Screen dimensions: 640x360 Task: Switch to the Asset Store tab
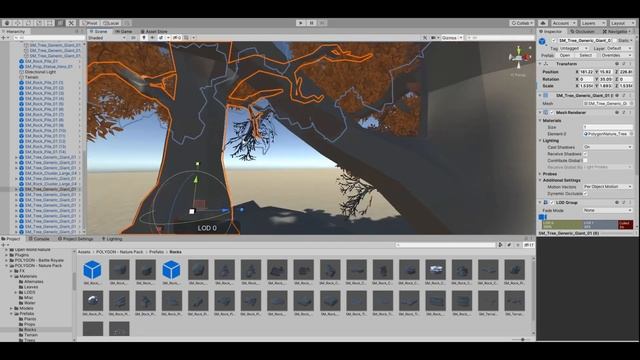tap(154, 31)
